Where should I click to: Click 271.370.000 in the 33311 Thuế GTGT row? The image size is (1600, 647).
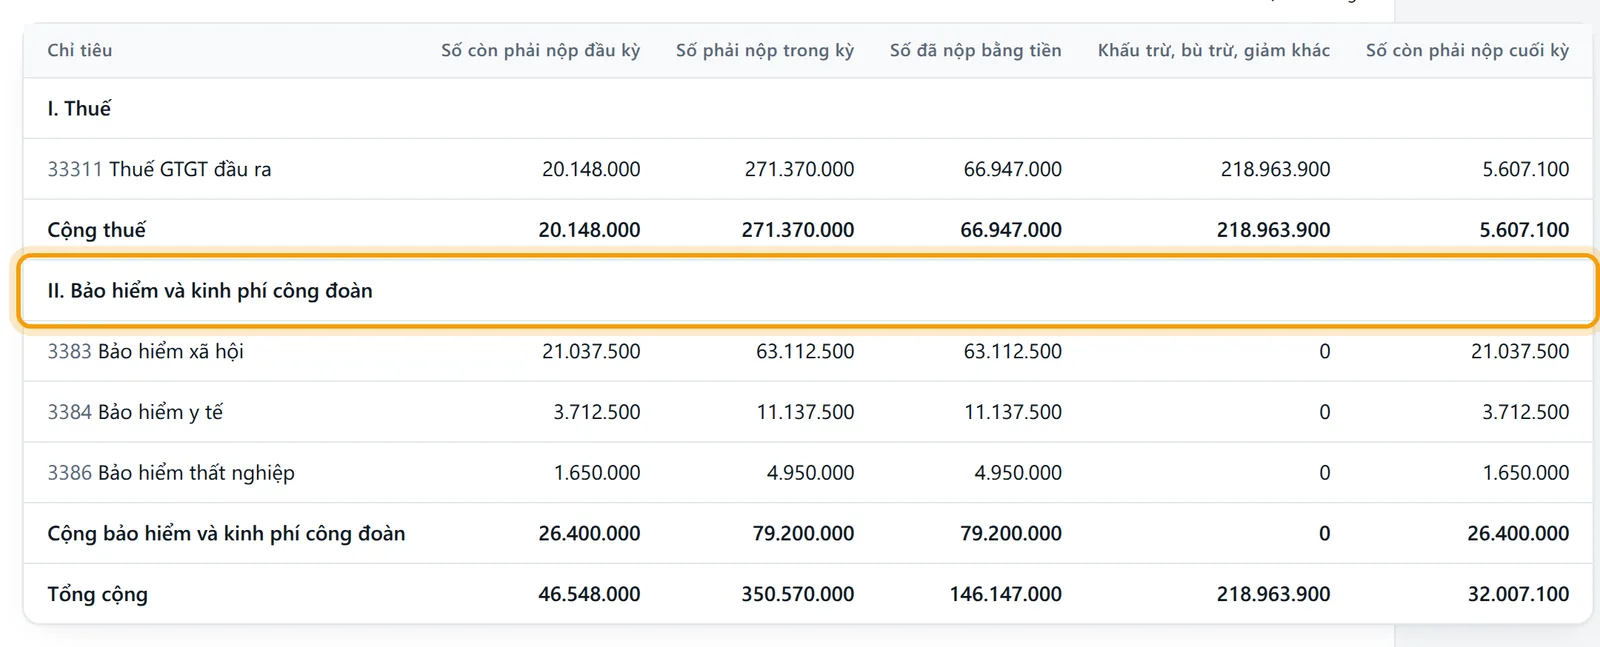[799, 169]
